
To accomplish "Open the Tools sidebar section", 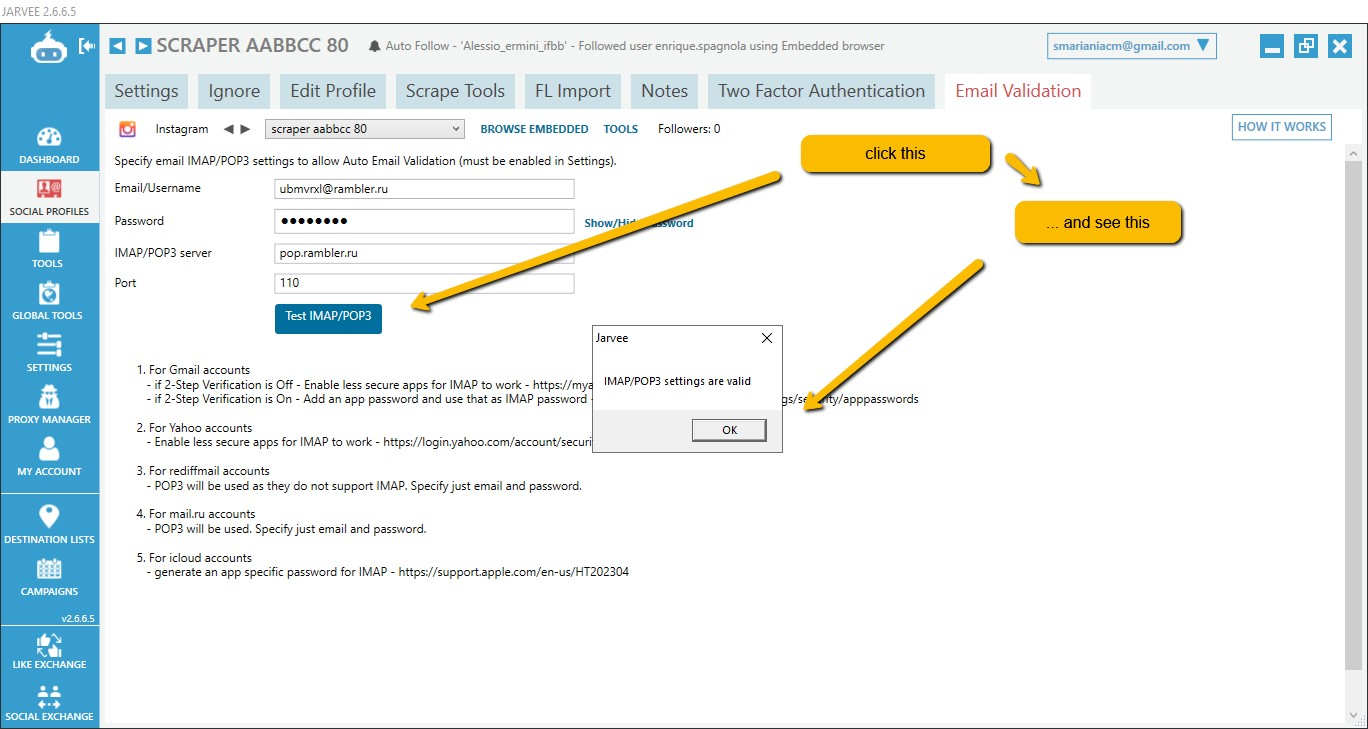I will click(49, 250).
